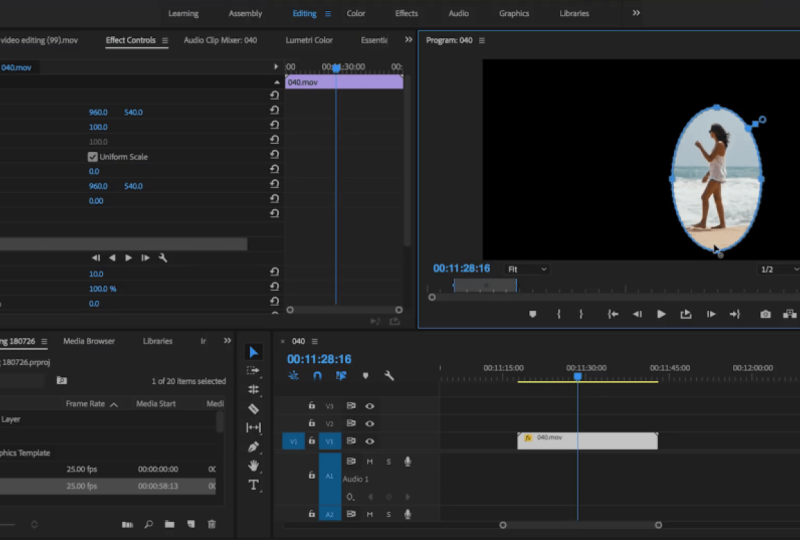Select the Ripple Edit tool
Viewport: 800px width, 540px height.
[x=254, y=389]
